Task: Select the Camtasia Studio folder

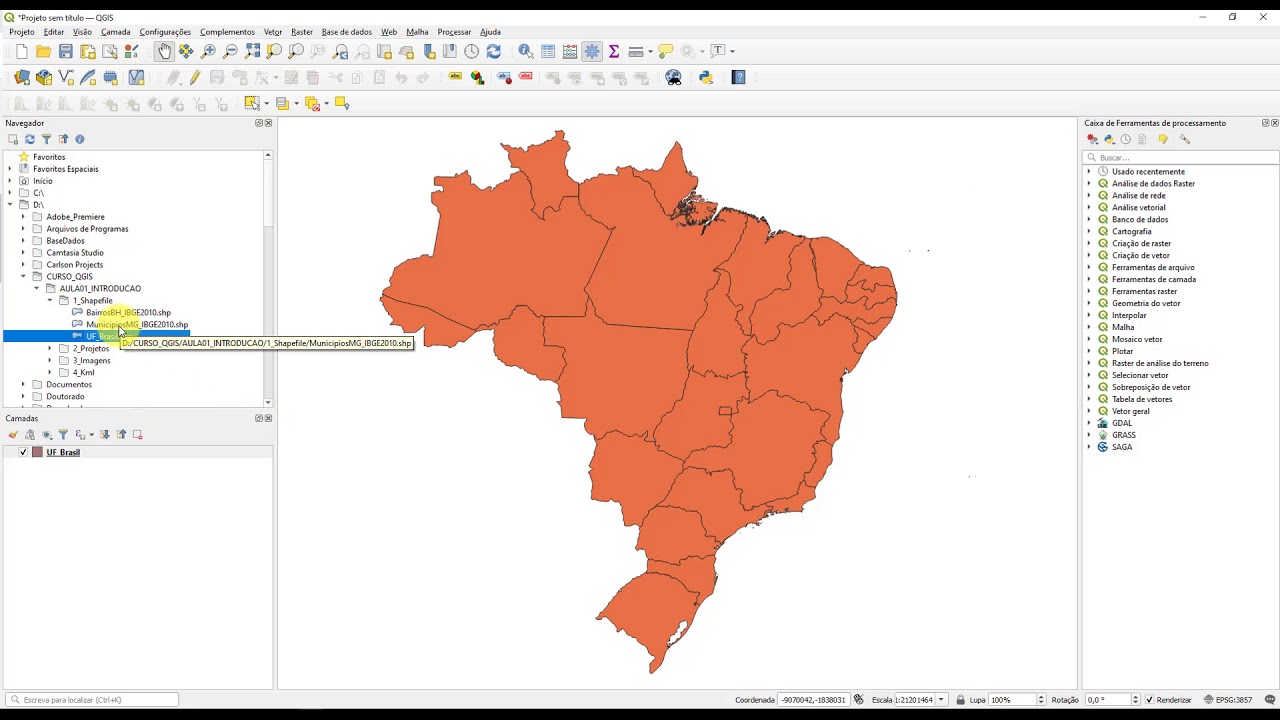Action: 75,253
